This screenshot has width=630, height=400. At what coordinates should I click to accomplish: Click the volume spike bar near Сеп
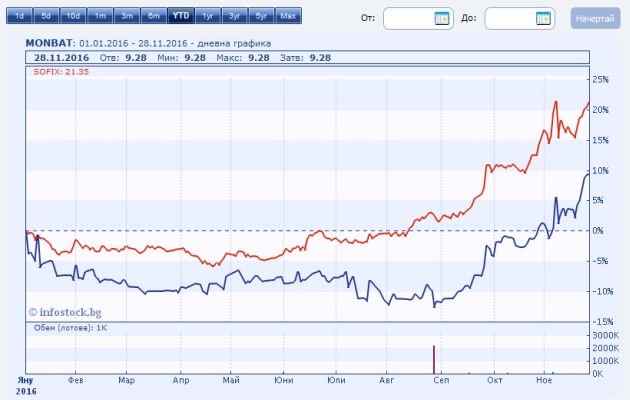point(434,359)
